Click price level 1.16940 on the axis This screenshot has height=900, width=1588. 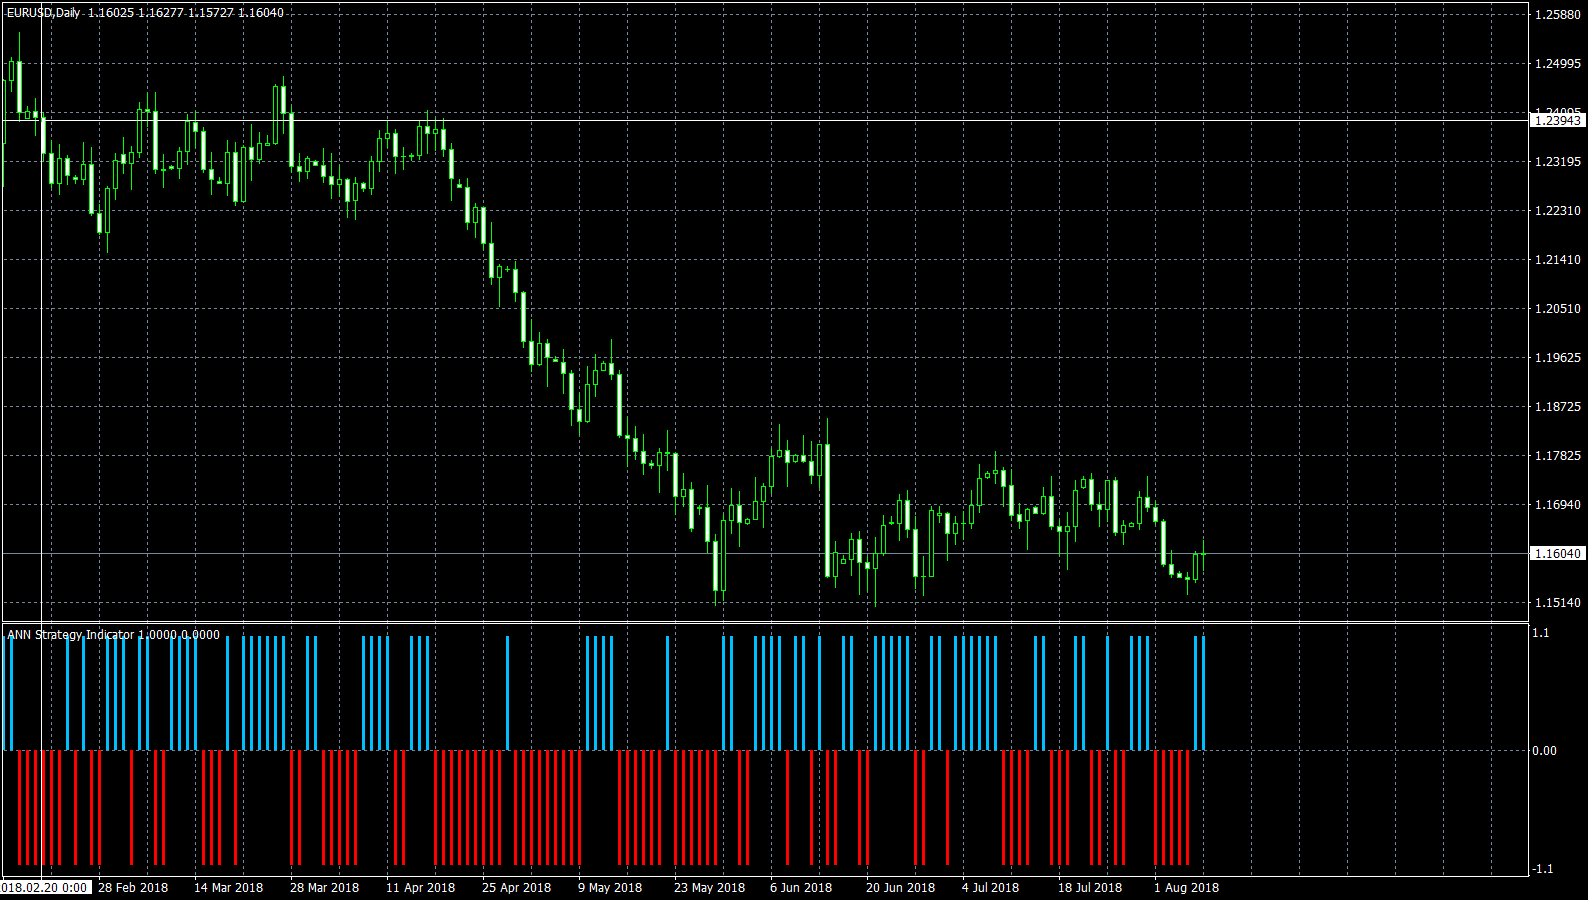tap(1558, 505)
